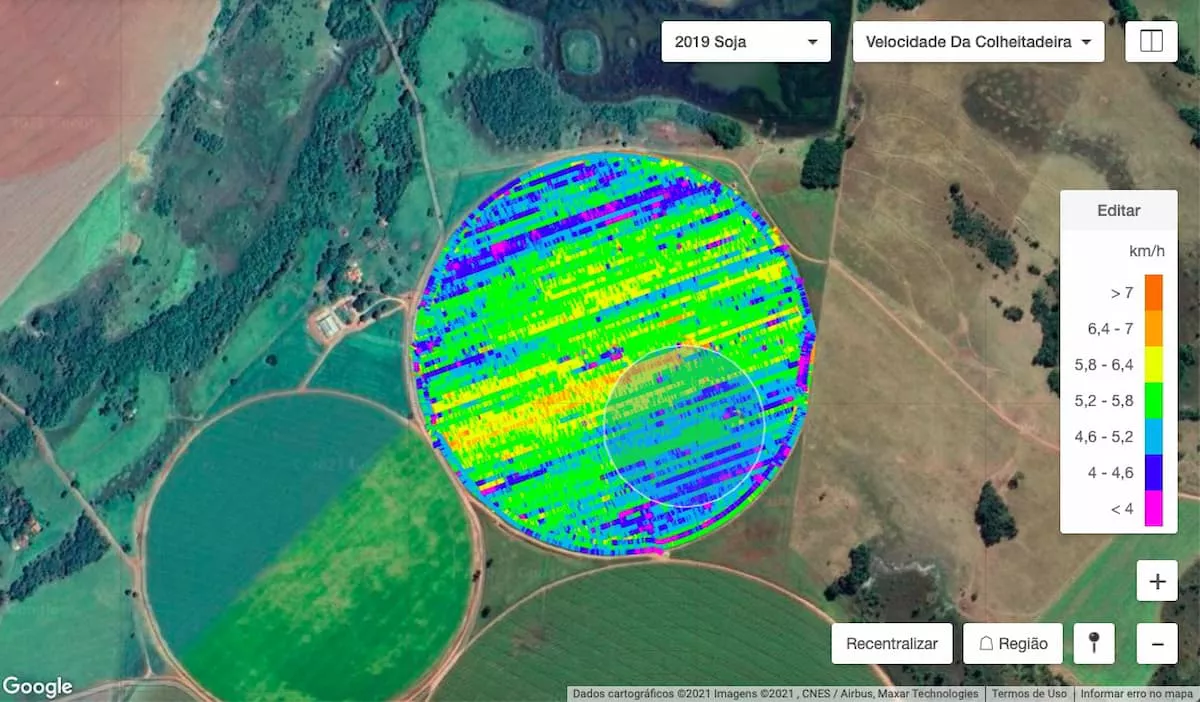Click inside the white circle region on field
The width and height of the screenshot is (1200, 702).
[x=684, y=426]
